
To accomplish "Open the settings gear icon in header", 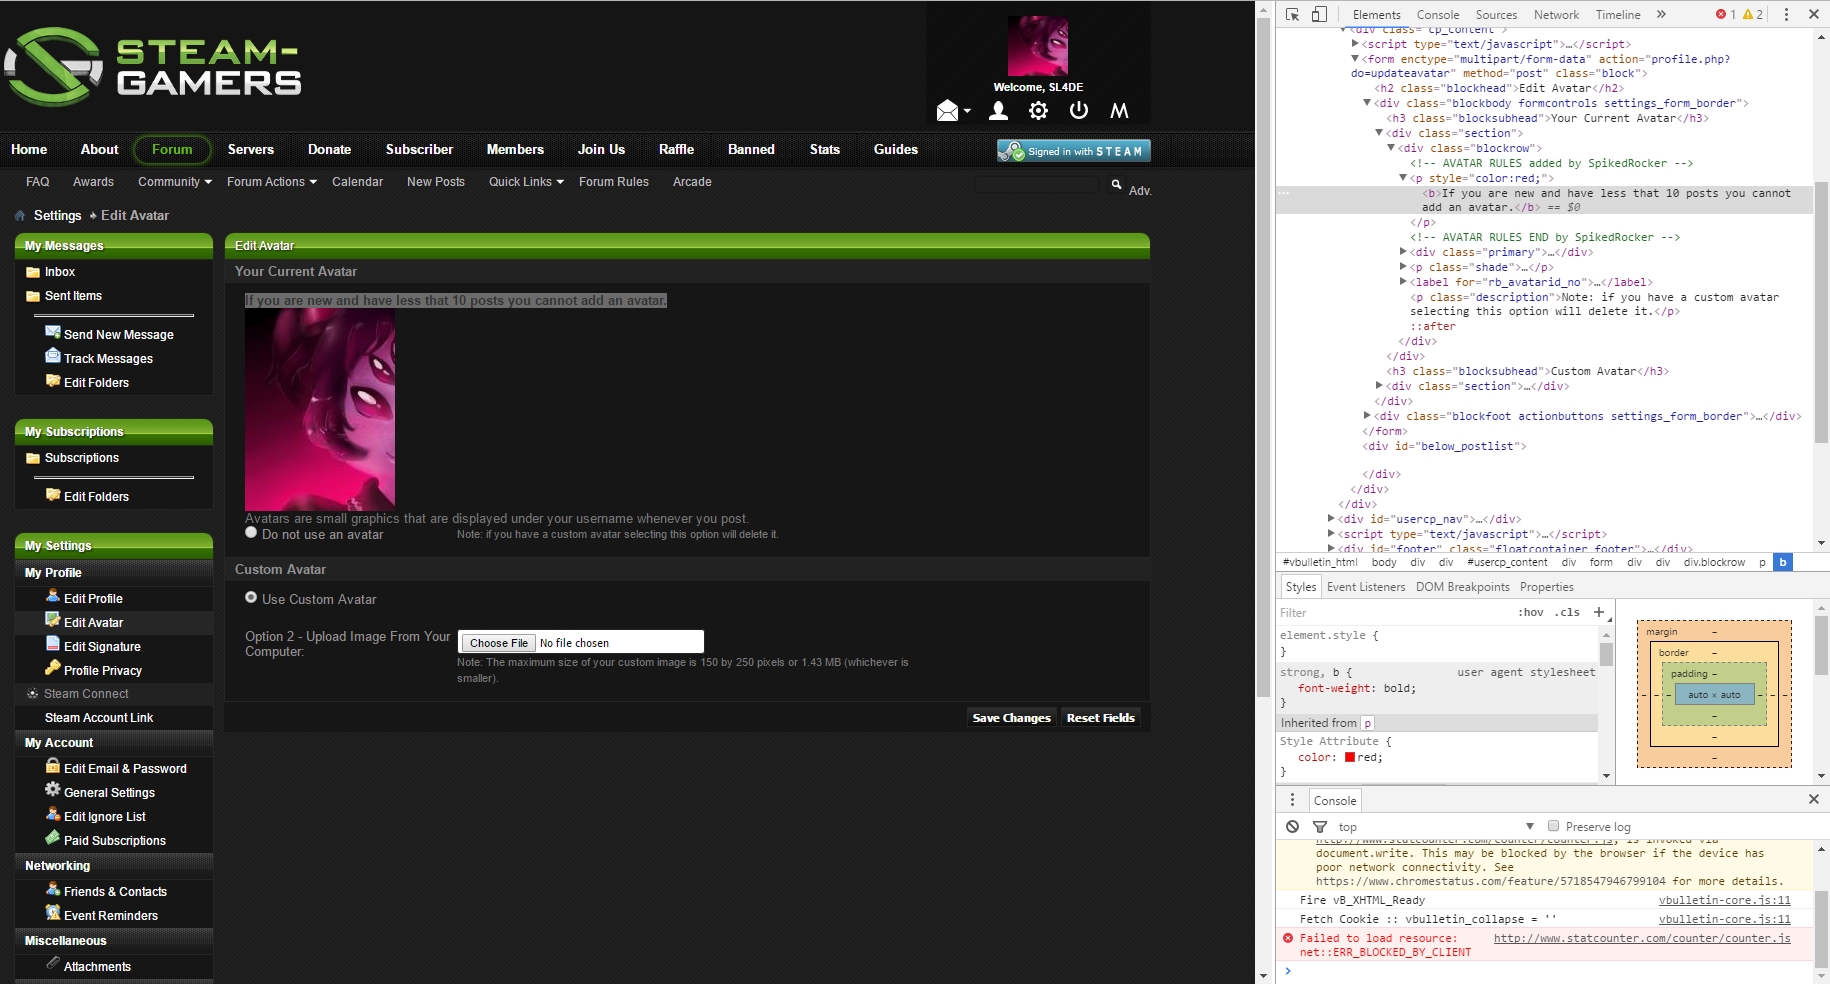I will click(1039, 111).
